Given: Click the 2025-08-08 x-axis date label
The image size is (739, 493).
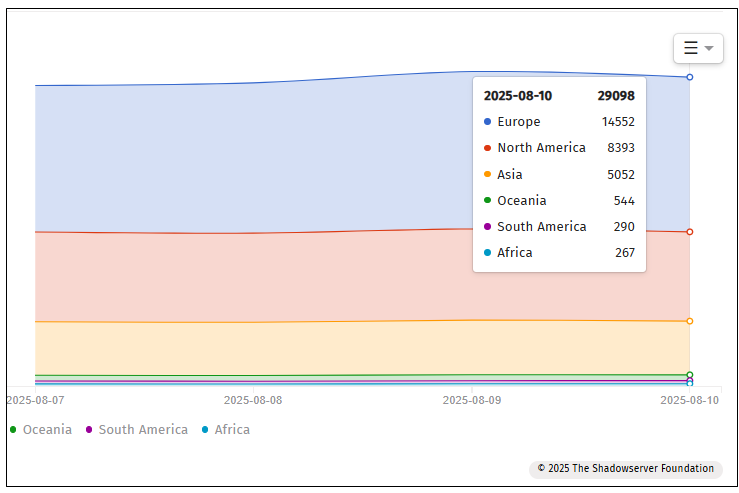Looking at the screenshot, I should pyautogui.click(x=253, y=399).
